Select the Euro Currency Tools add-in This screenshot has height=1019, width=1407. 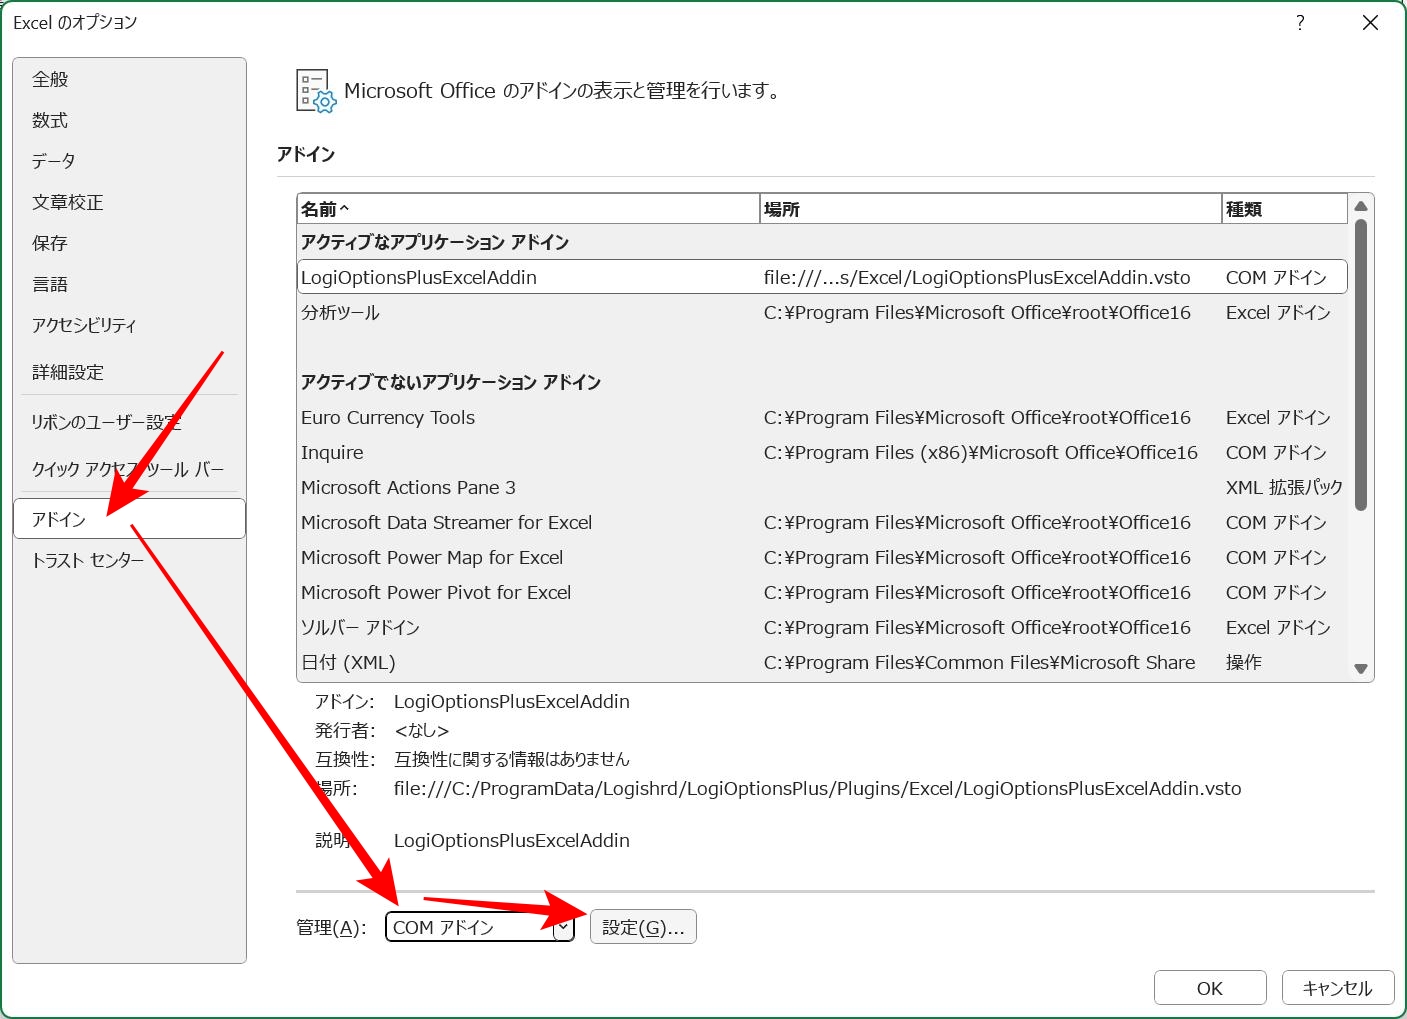[822, 417]
